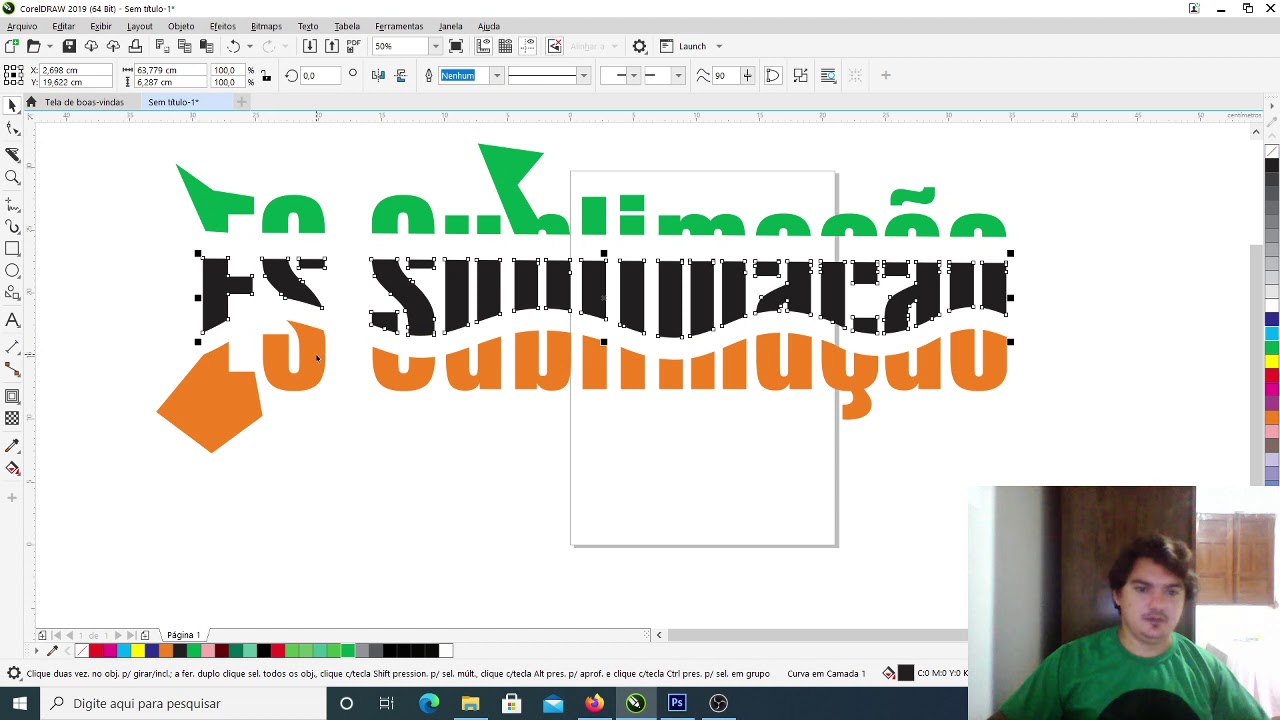Image resolution: width=1280 pixels, height=720 pixels.
Task: Turn off snapping
Action: (555, 46)
